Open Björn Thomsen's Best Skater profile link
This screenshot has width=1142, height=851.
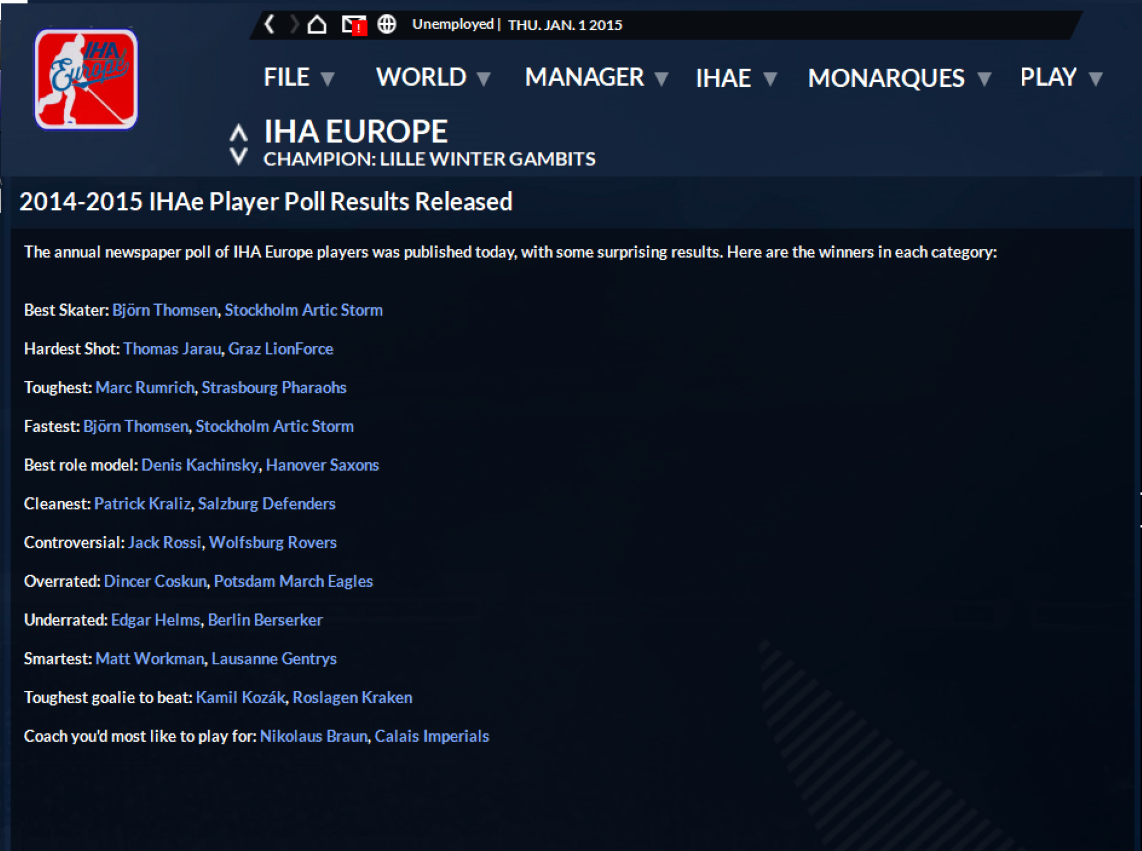pos(164,310)
